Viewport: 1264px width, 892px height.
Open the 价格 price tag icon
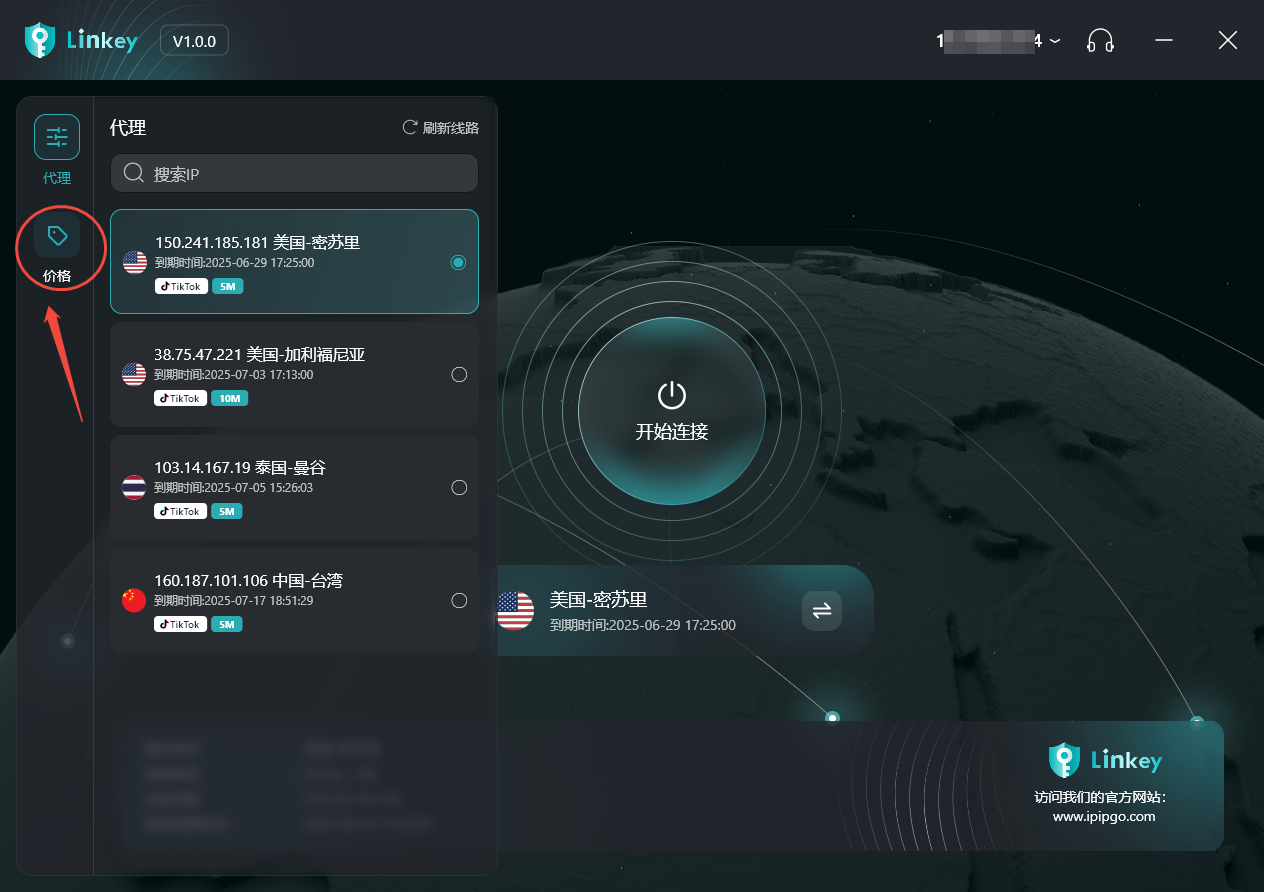tap(57, 237)
